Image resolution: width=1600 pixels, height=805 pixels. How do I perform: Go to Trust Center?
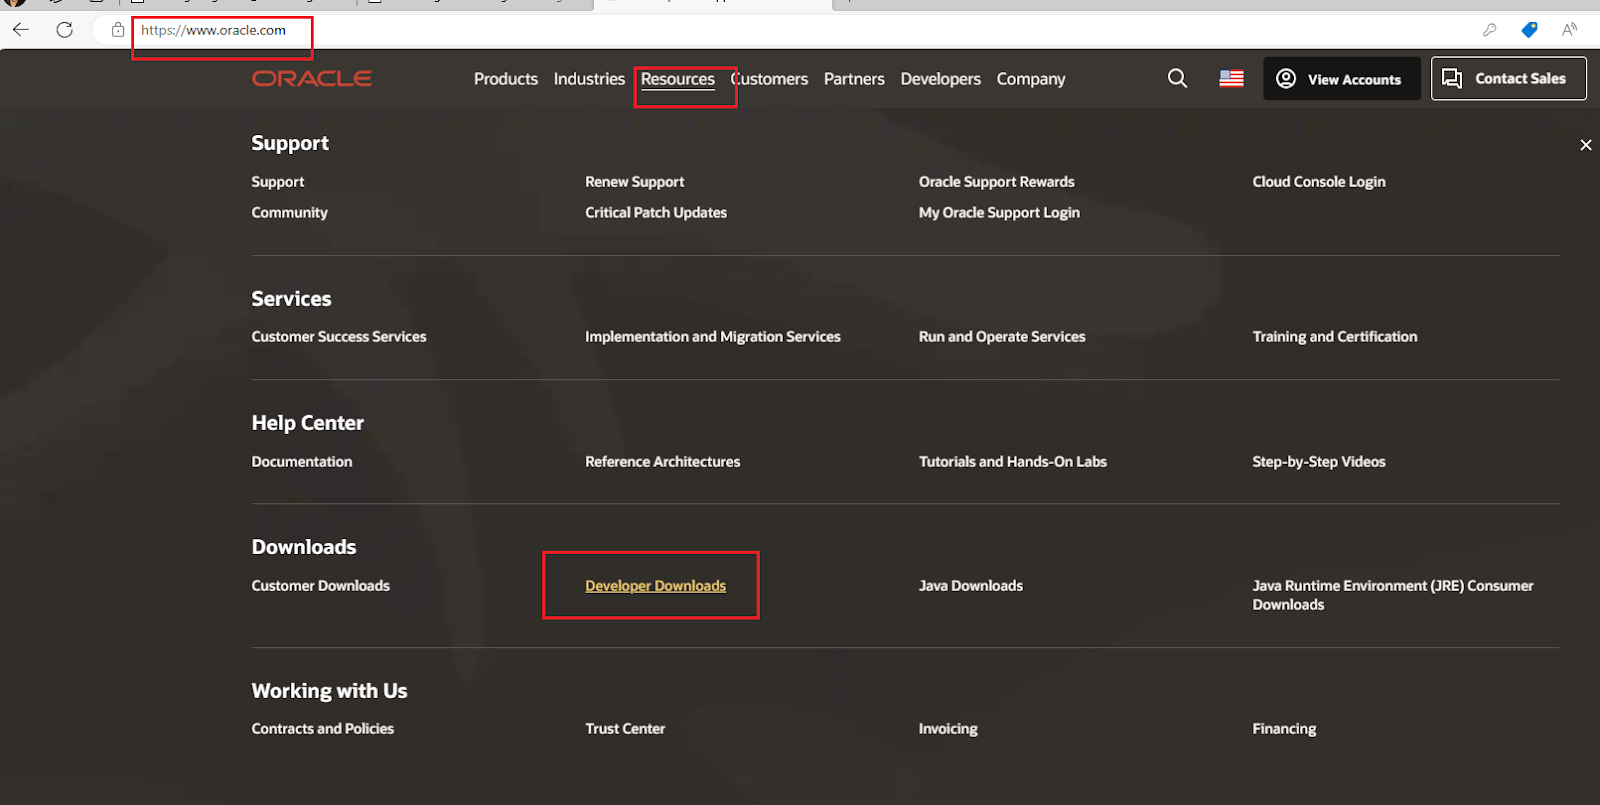point(625,729)
